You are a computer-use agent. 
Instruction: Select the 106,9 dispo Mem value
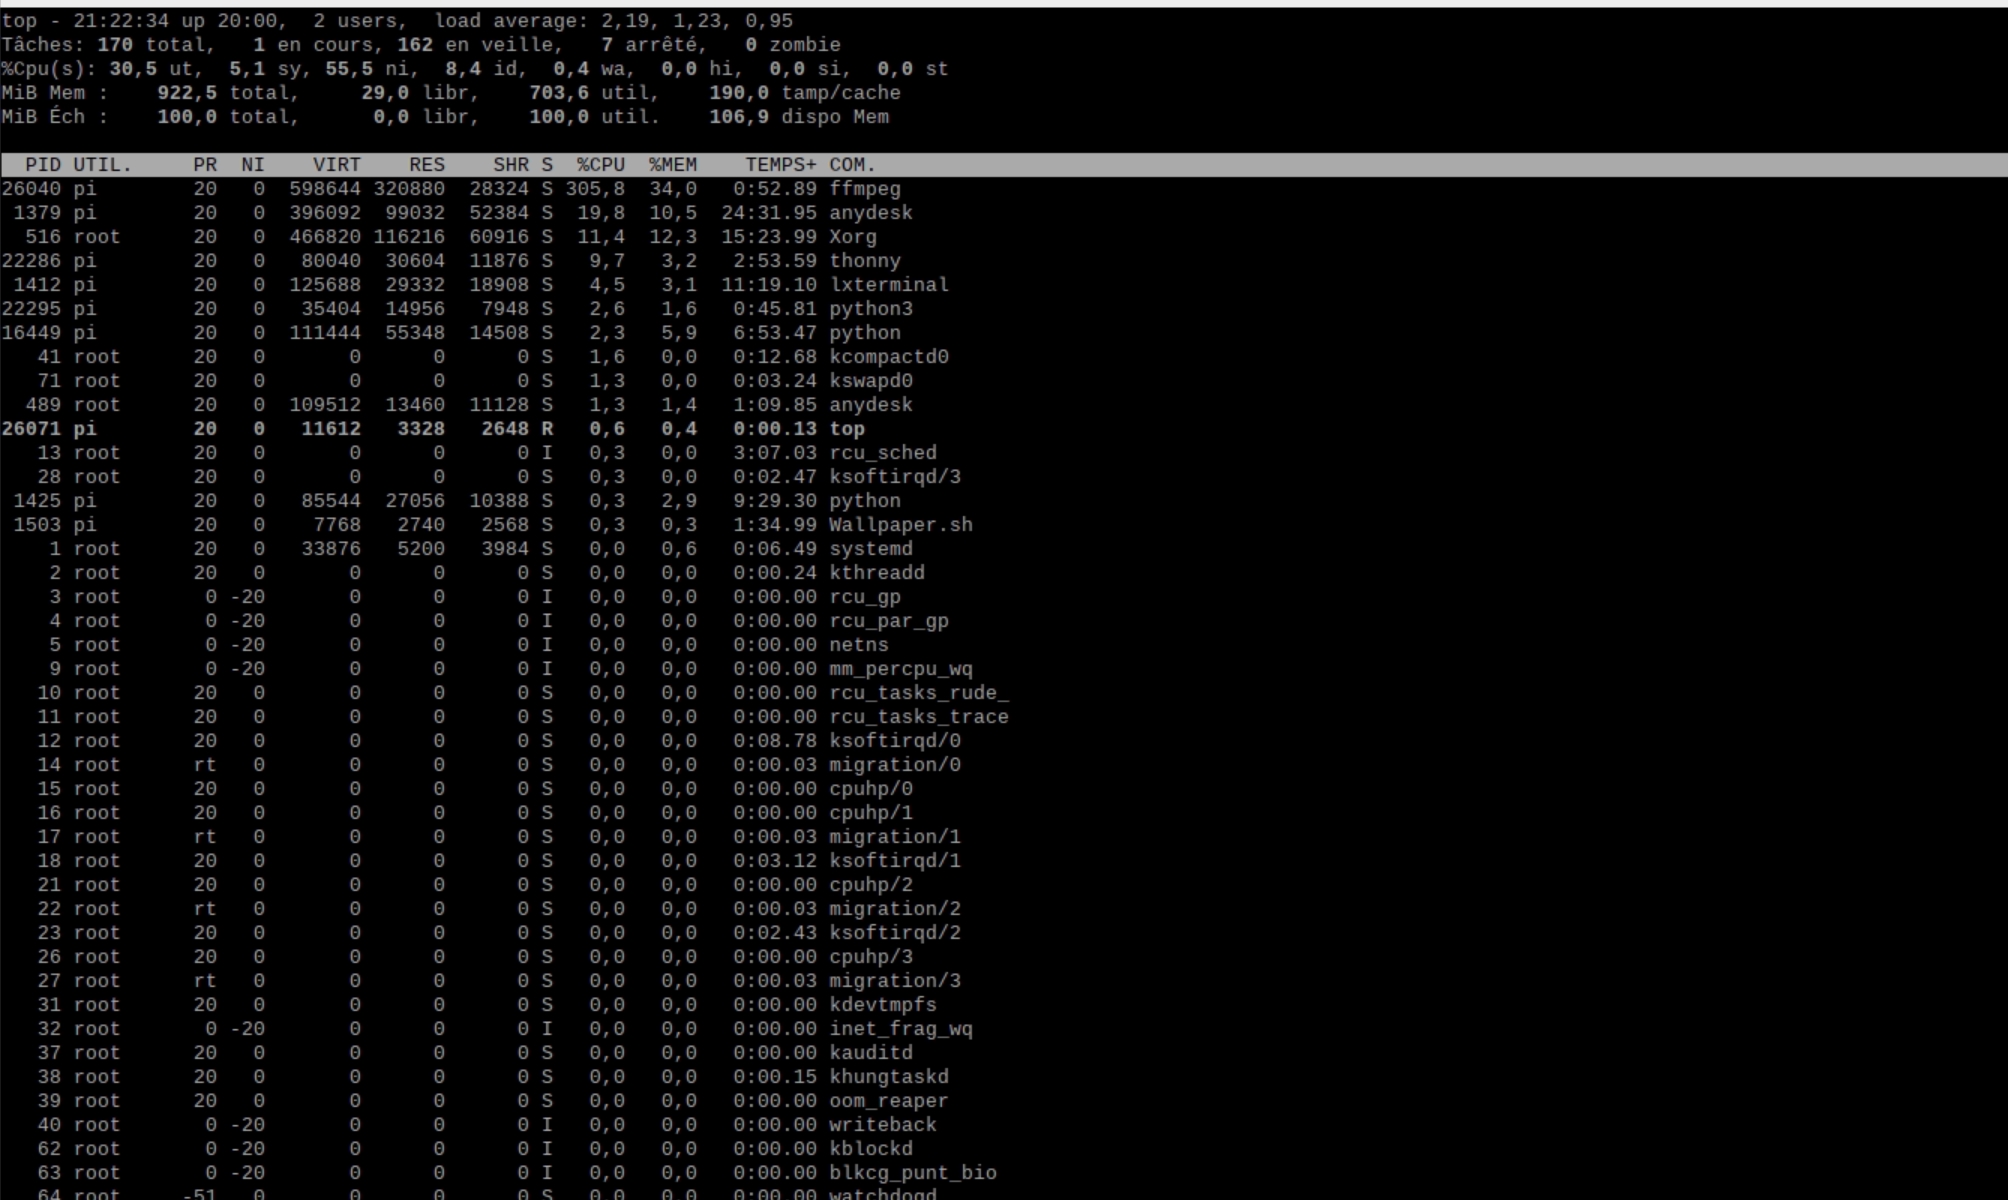coord(799,117)
